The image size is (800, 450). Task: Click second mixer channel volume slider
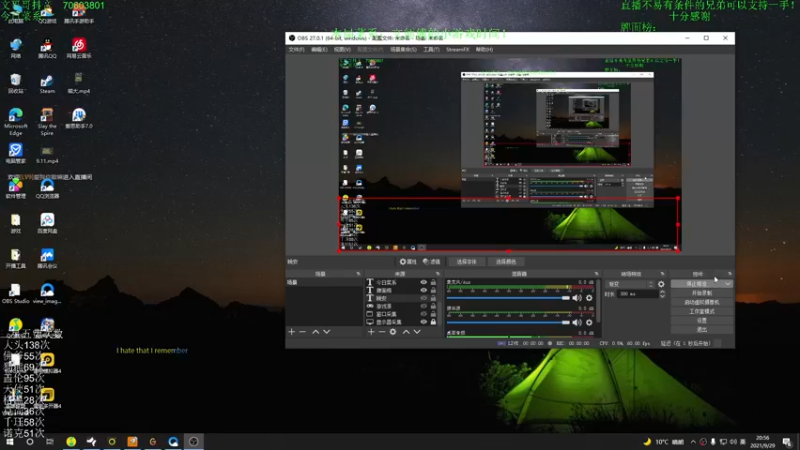coord(508,322)
